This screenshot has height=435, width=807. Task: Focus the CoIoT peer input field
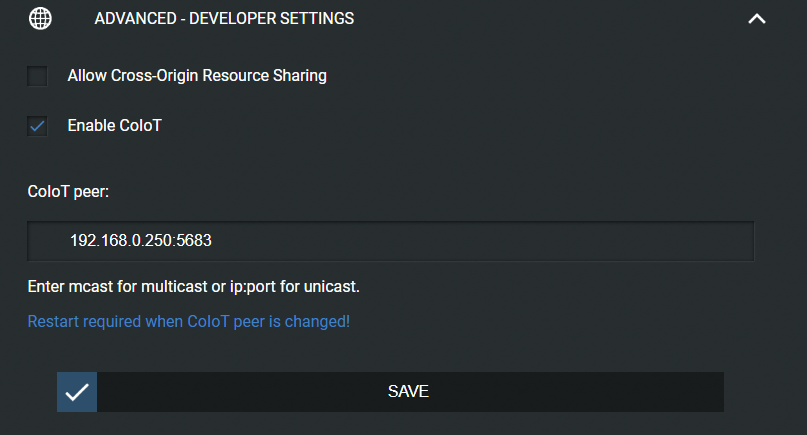pyautogui.click(x=390, y=241)
